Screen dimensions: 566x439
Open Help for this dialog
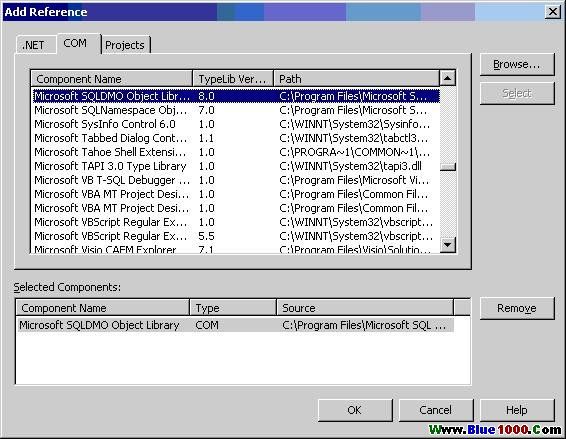(517, 410)
